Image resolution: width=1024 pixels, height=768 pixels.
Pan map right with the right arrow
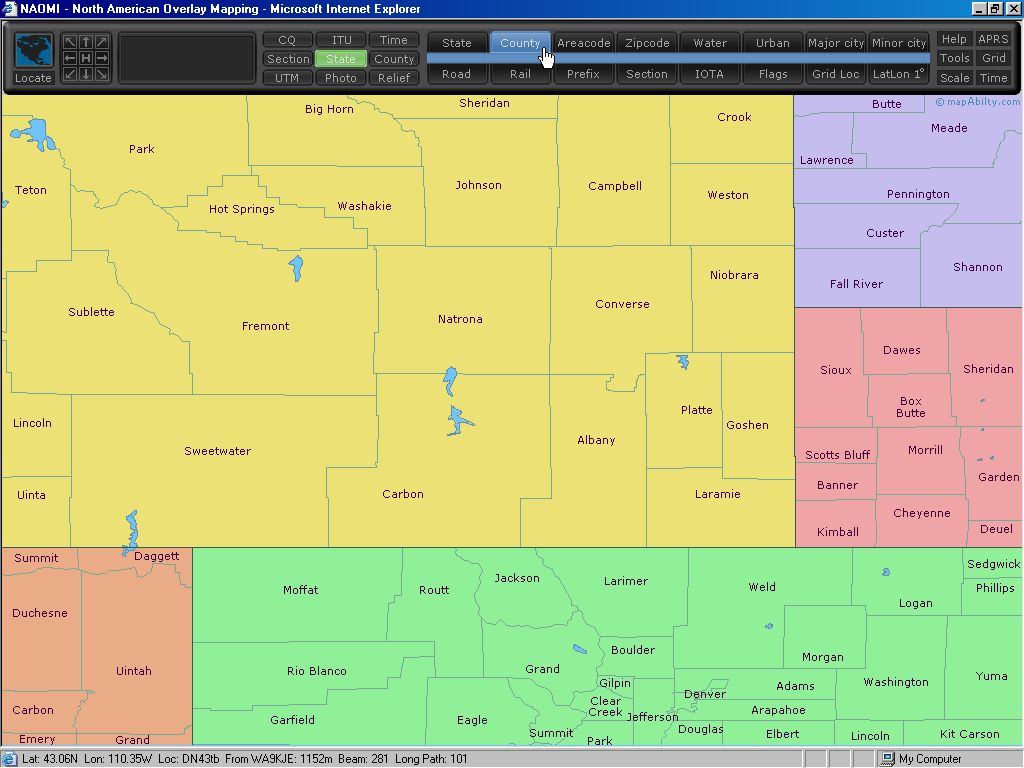click(102, 58)
